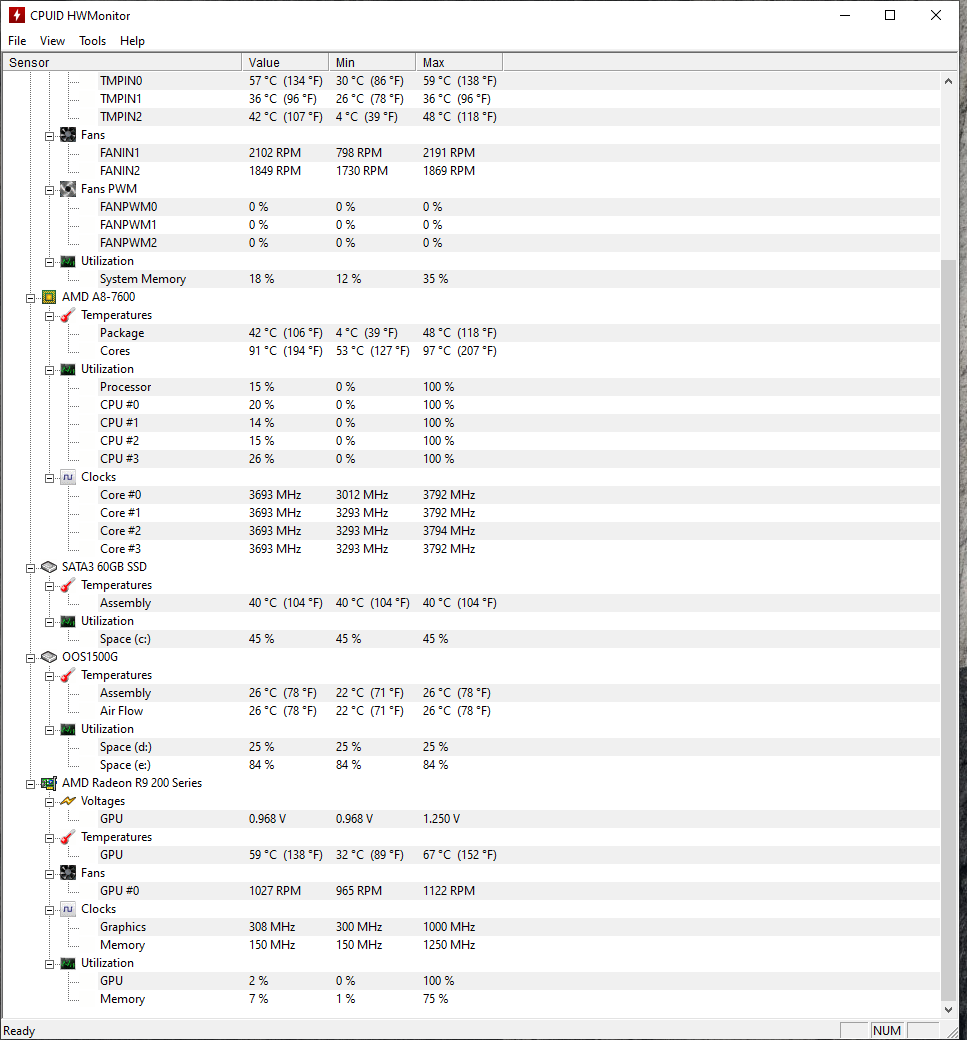Click the Ready status bar text

click(19, 1031)
